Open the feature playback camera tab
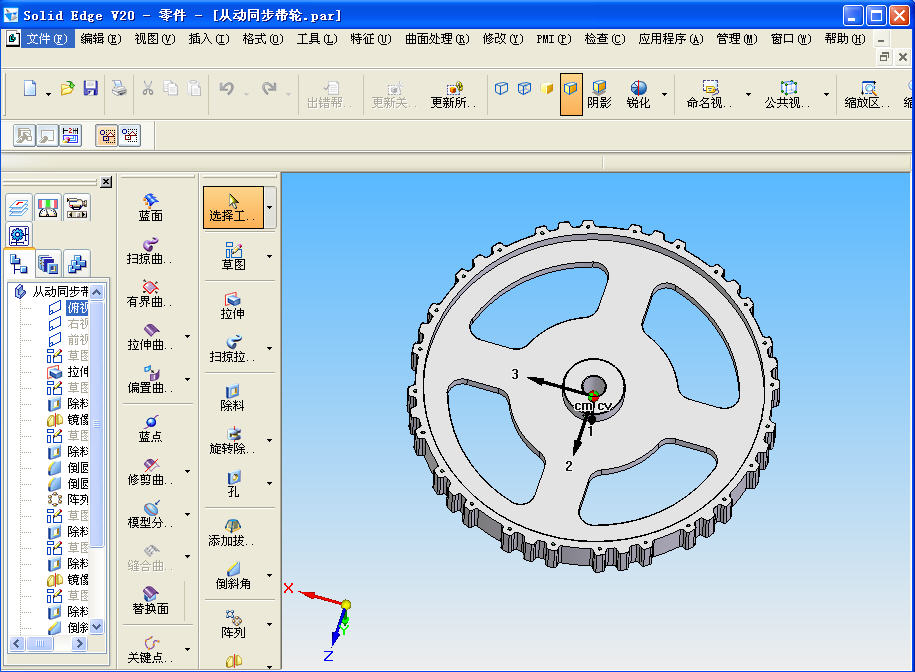Image resolution: width=915 pixels, height=672 pixels. [x=76, y=207]
